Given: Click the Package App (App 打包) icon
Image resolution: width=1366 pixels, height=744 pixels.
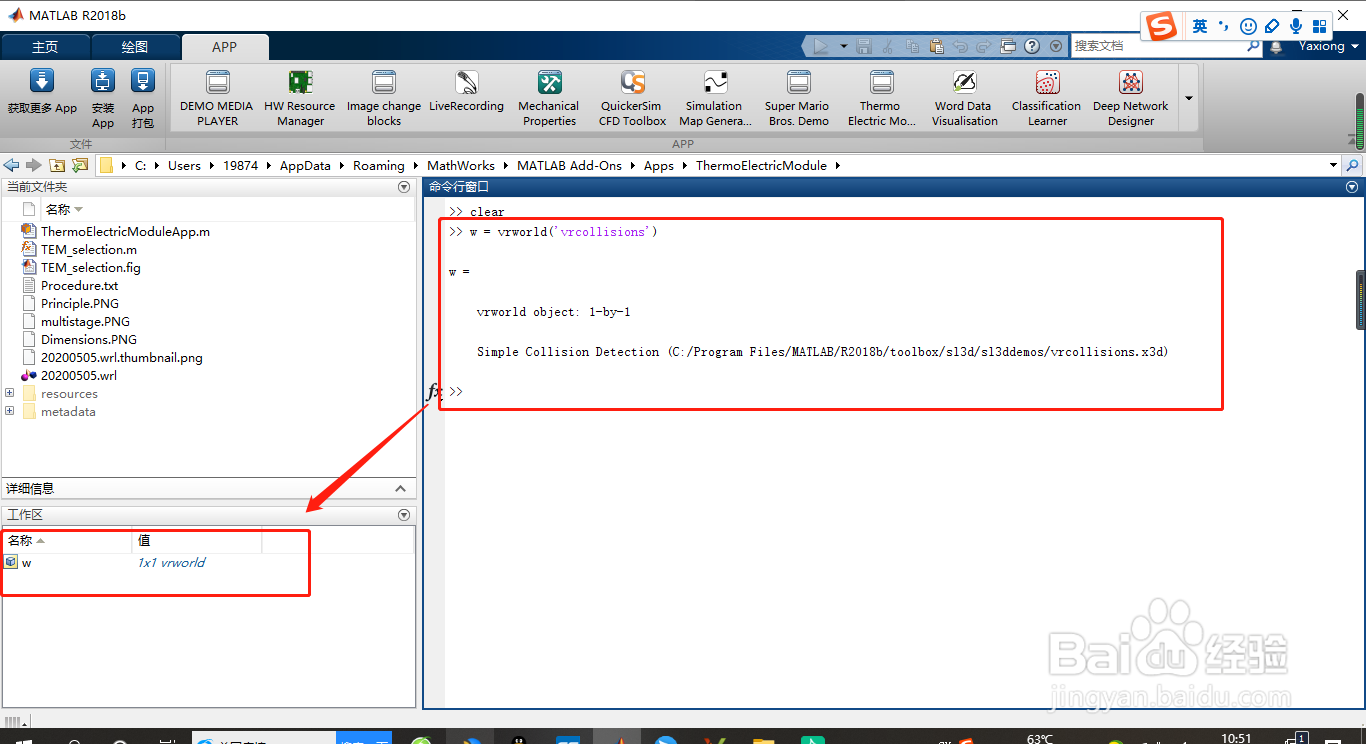Looking at the screenshot, I should tap(143, 82).
